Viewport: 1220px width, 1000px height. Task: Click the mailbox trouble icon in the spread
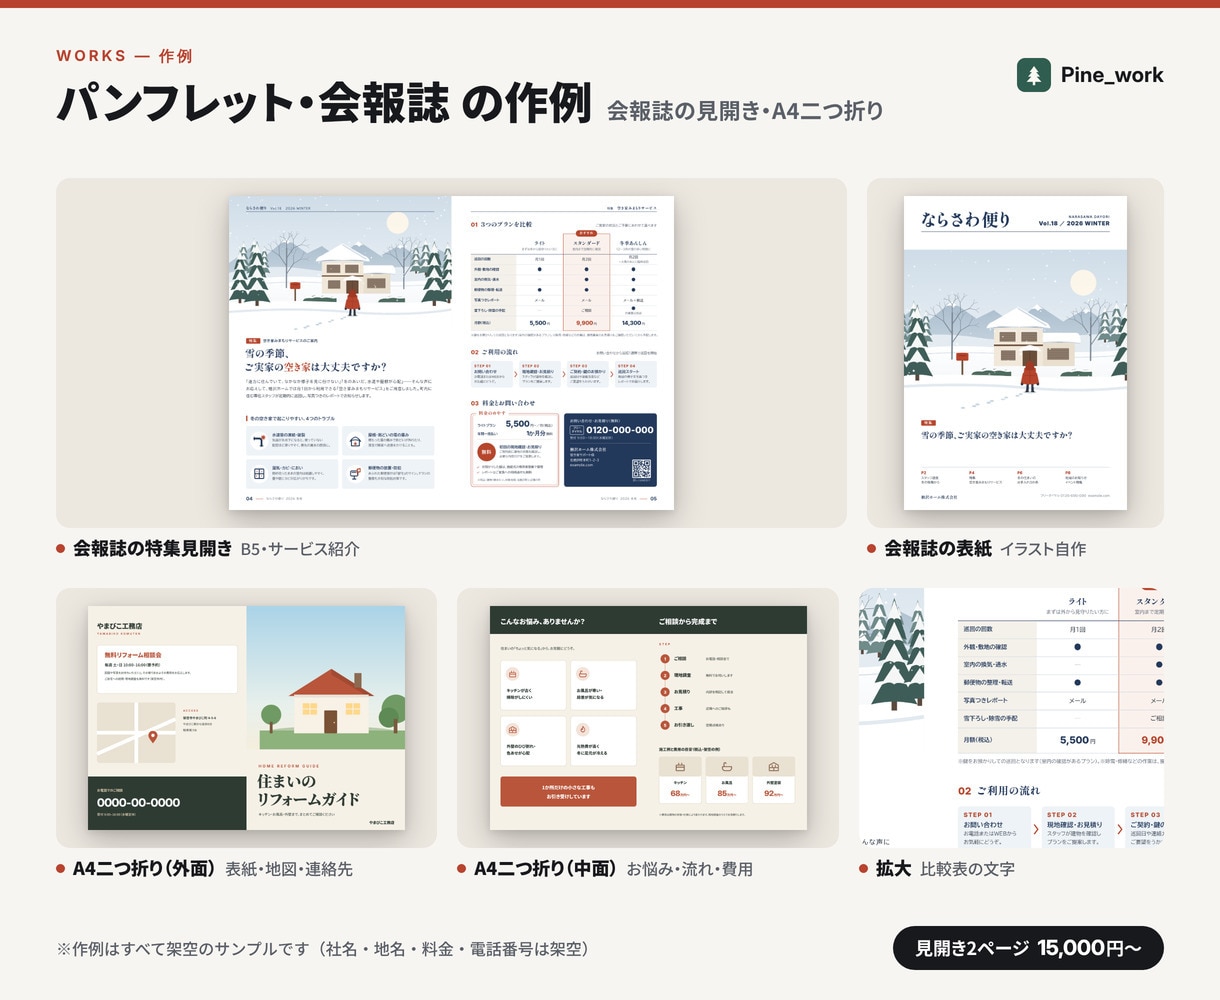click(x=355, y=473)
